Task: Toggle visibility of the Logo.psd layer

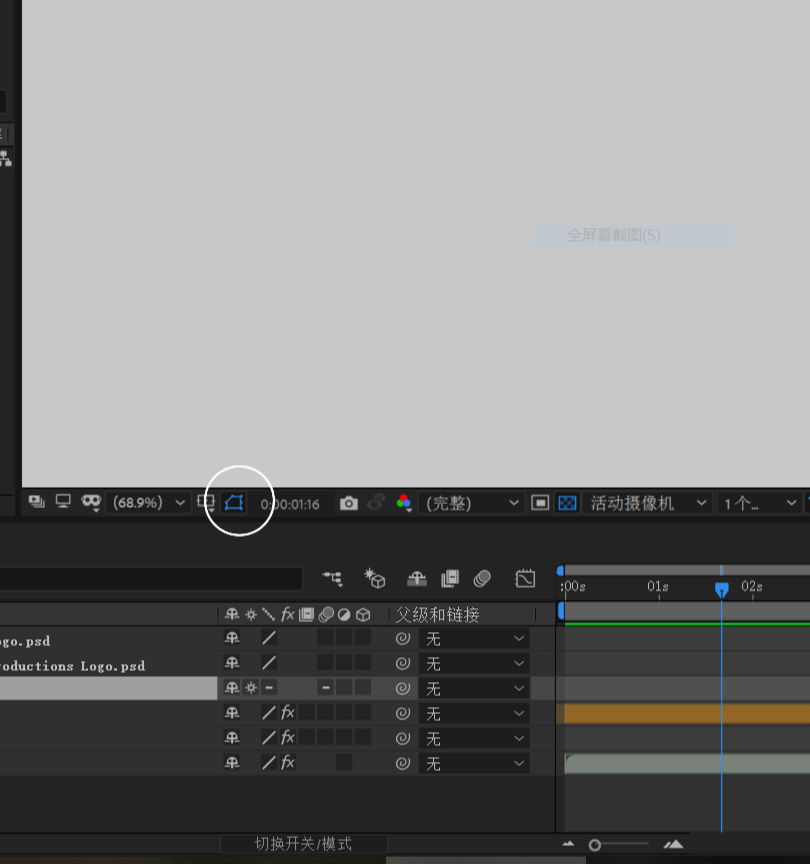Action: point(3,641)
